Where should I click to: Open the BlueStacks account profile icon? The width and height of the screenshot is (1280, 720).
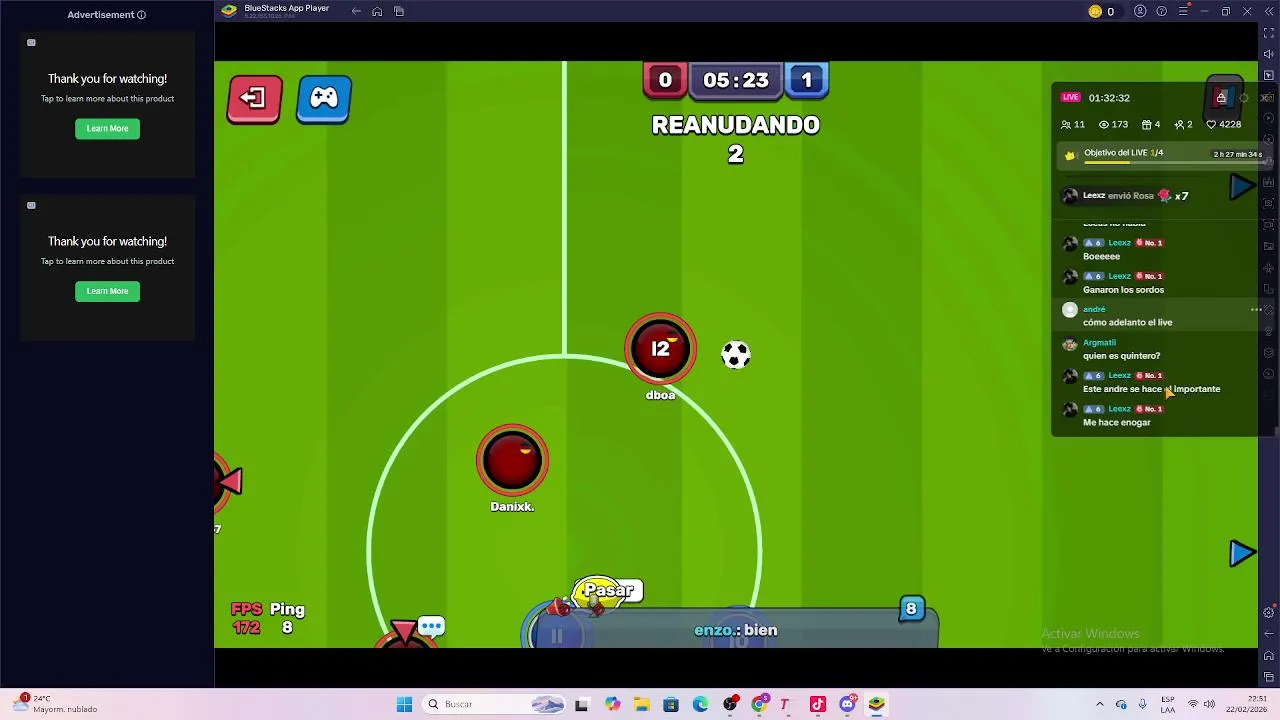pos(1140,11)
